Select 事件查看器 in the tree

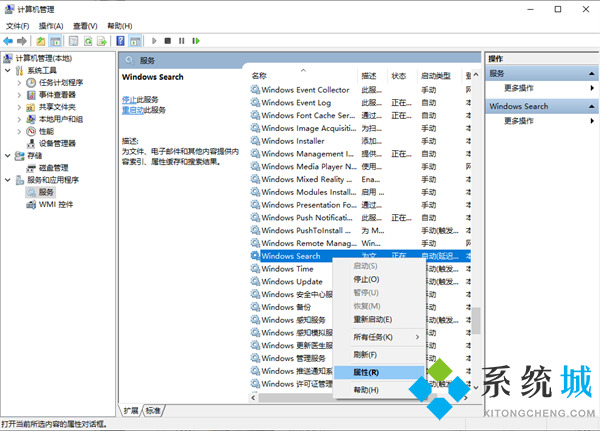(x=57, y=95)
